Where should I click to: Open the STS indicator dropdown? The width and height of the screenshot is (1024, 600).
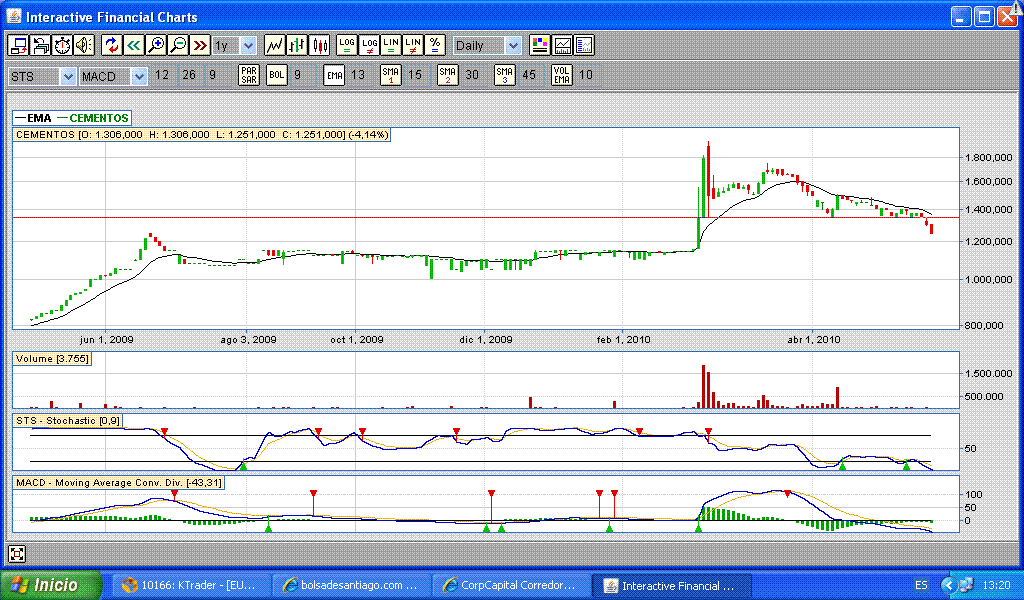point(68,76)
